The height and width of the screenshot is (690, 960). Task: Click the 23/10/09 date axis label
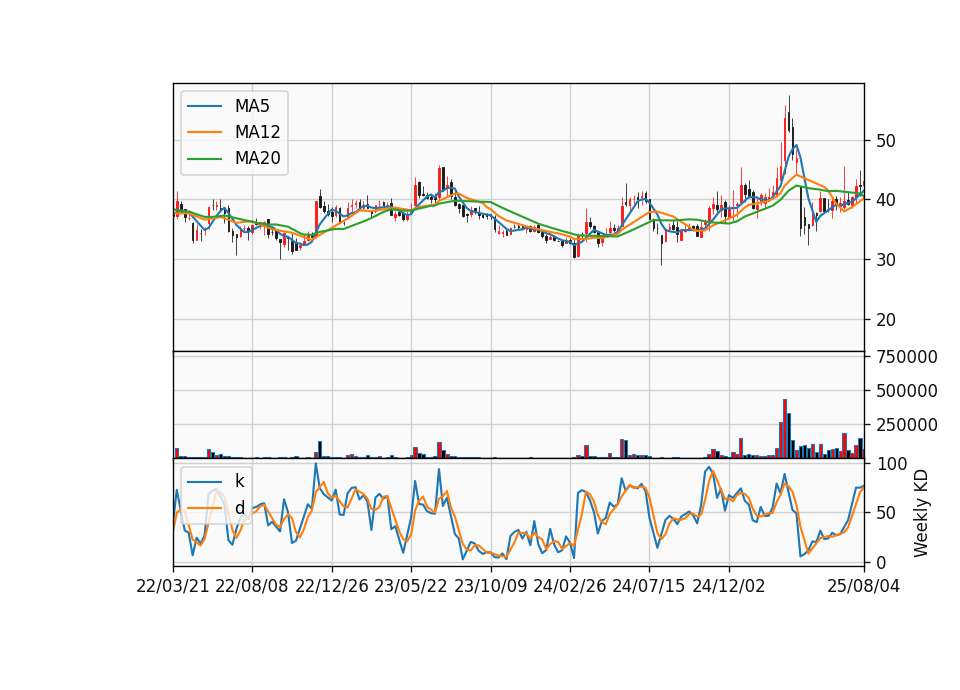coord(490,586)
